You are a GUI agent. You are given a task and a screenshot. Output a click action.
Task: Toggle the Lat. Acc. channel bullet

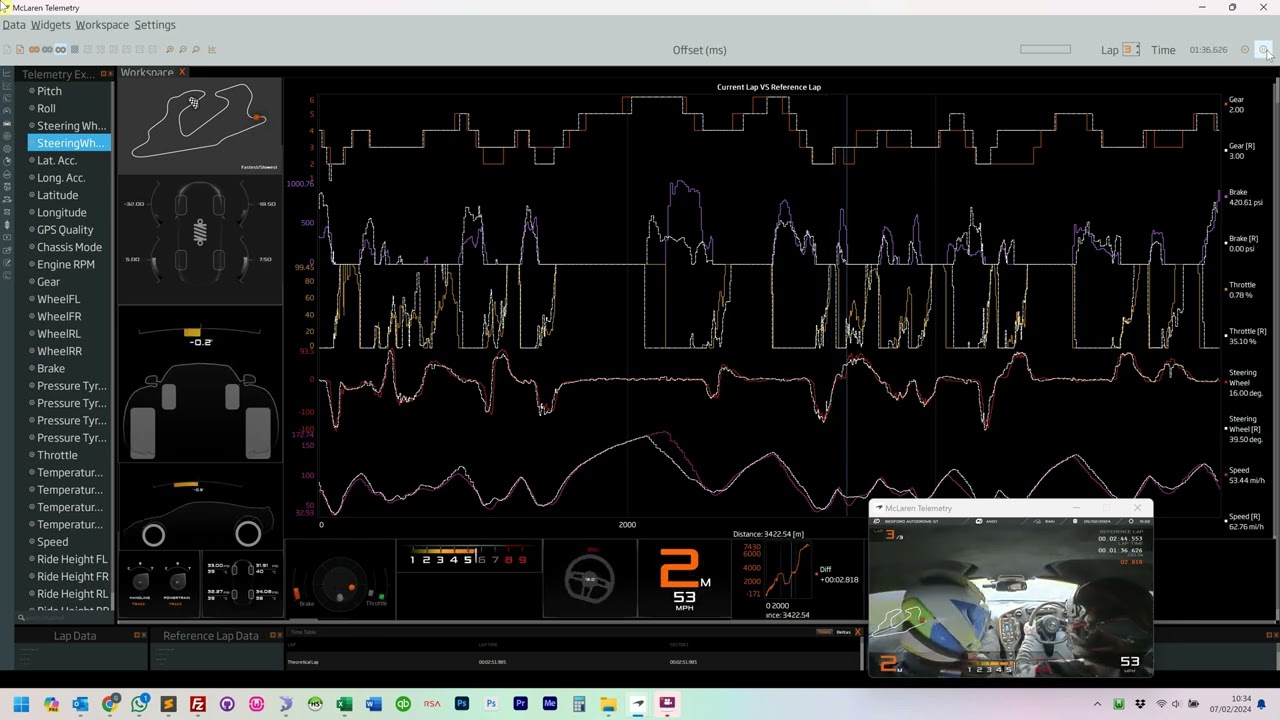(x=32, y=160)
